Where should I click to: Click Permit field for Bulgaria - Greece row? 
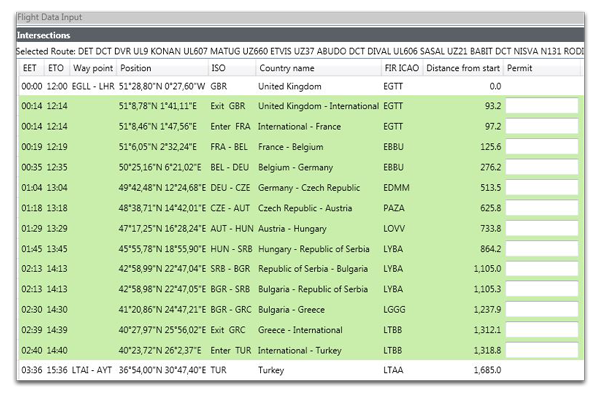(x=542, y=309)
